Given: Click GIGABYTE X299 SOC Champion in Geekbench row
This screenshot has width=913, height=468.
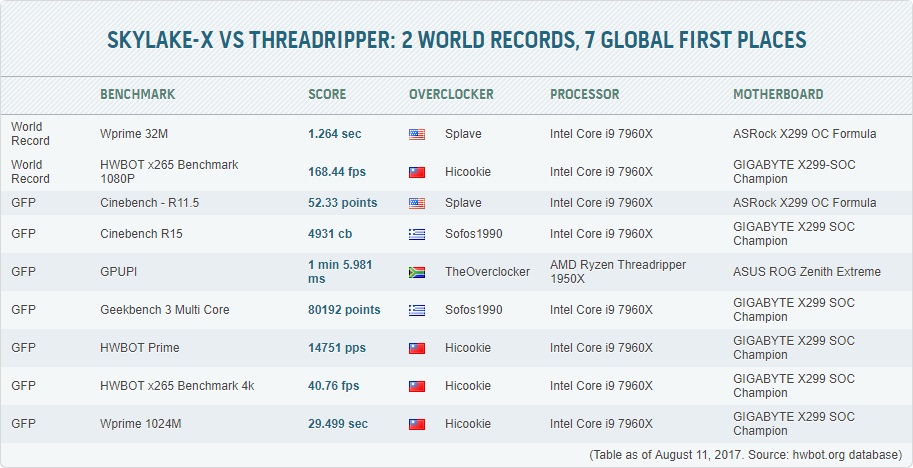Looking at the screenshot, I should tap(794, 310).
